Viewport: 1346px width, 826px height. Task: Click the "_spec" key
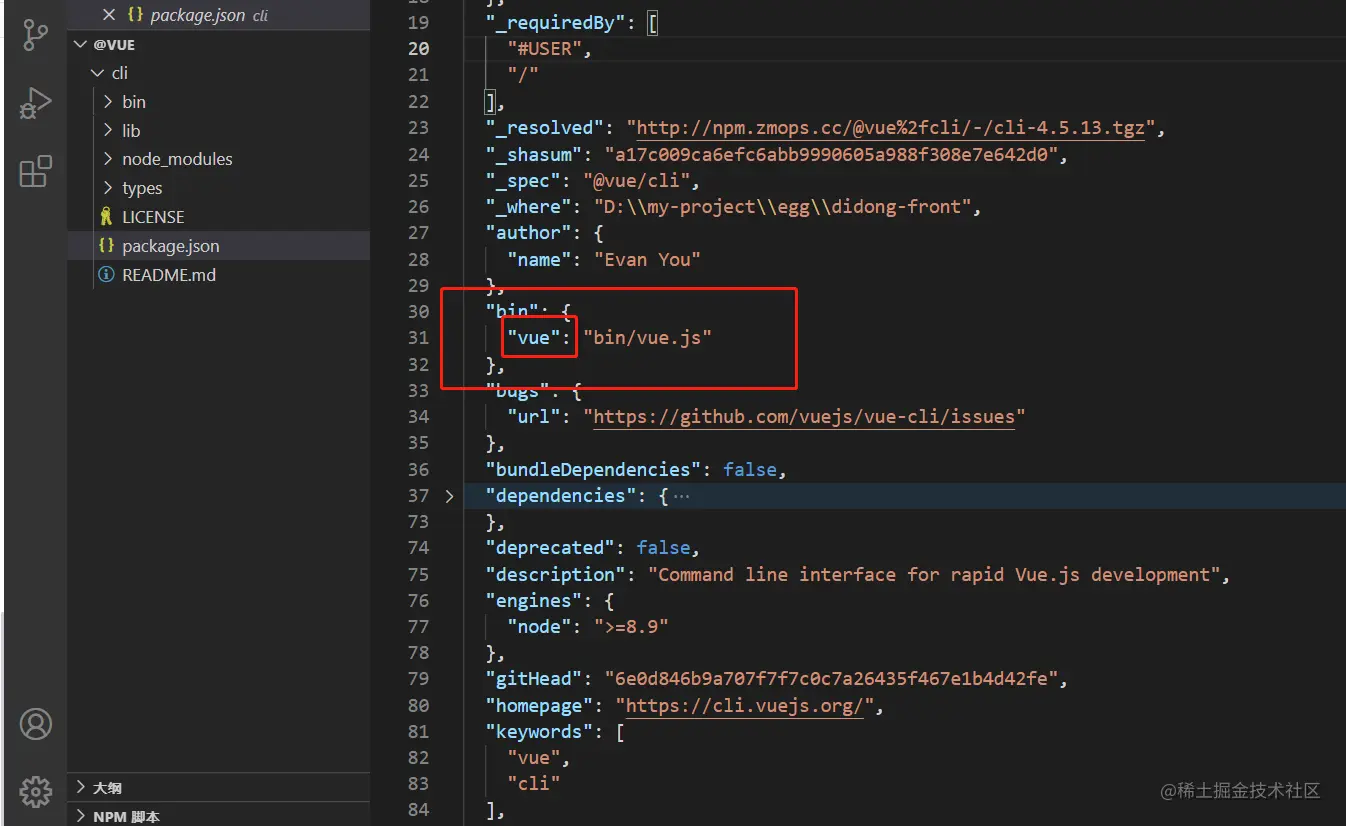(523, 180)
